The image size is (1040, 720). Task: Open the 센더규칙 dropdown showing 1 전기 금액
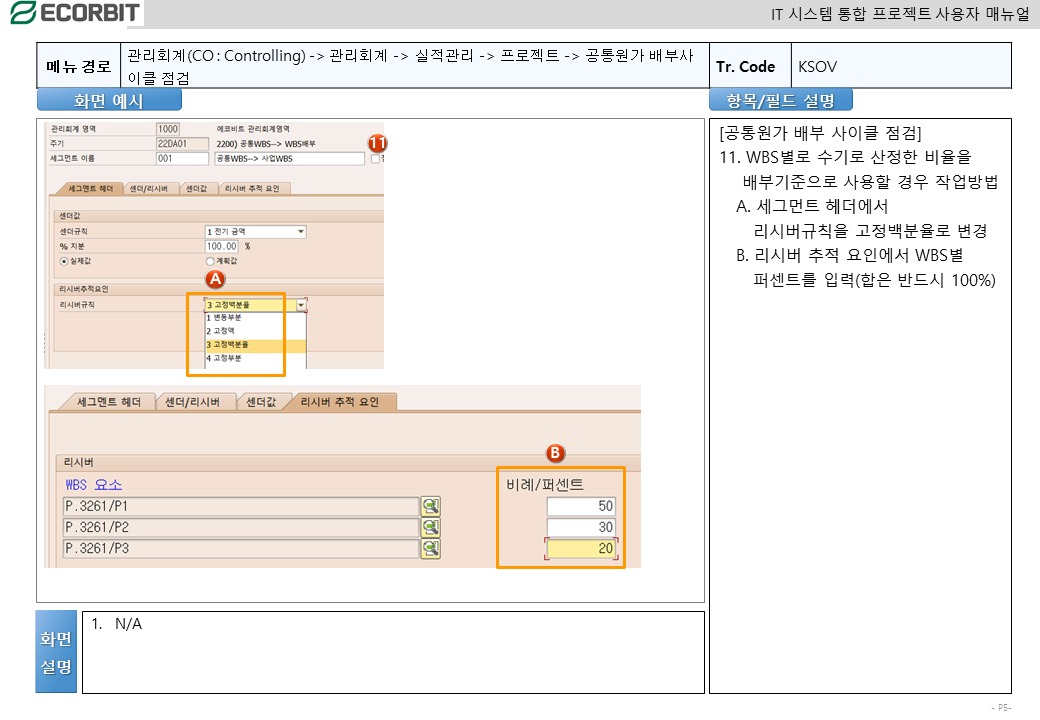(x=255, y=232)
